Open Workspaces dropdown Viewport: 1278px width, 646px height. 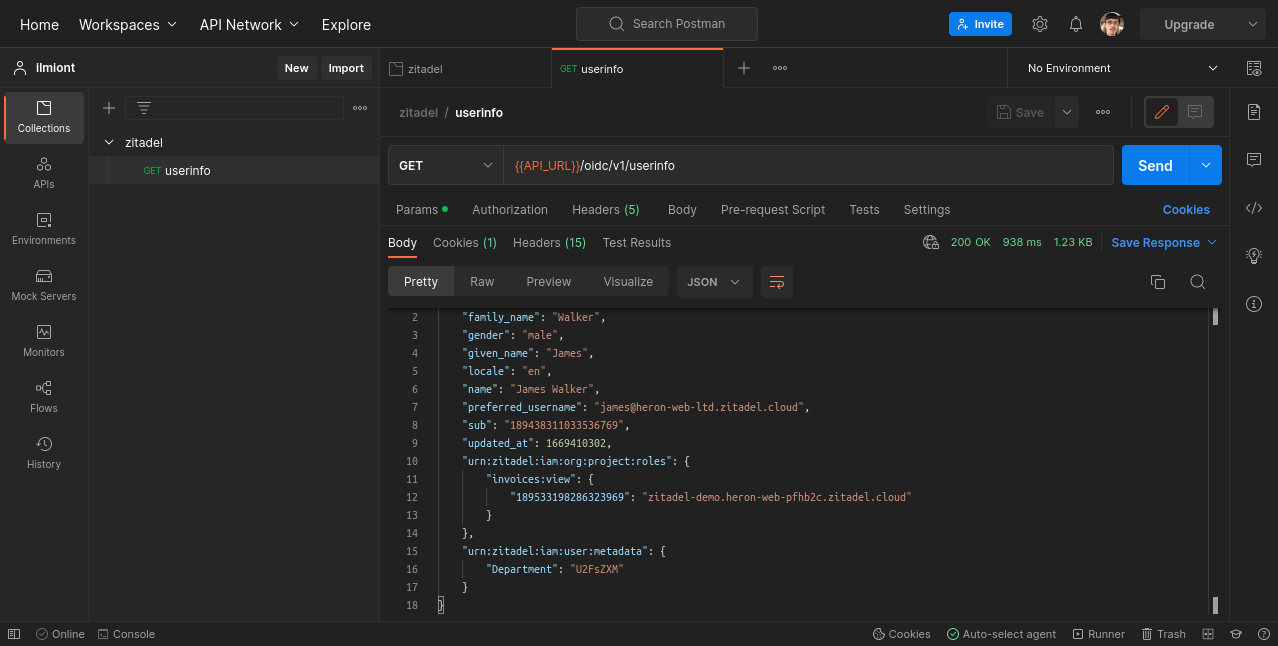pos(128,24)
